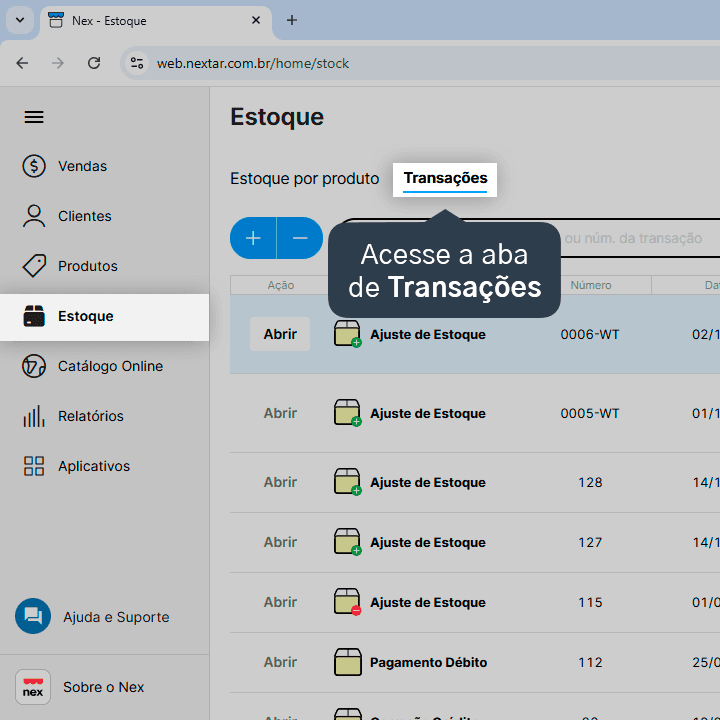
Task: Click the number 127 cell
Action: 590,542
